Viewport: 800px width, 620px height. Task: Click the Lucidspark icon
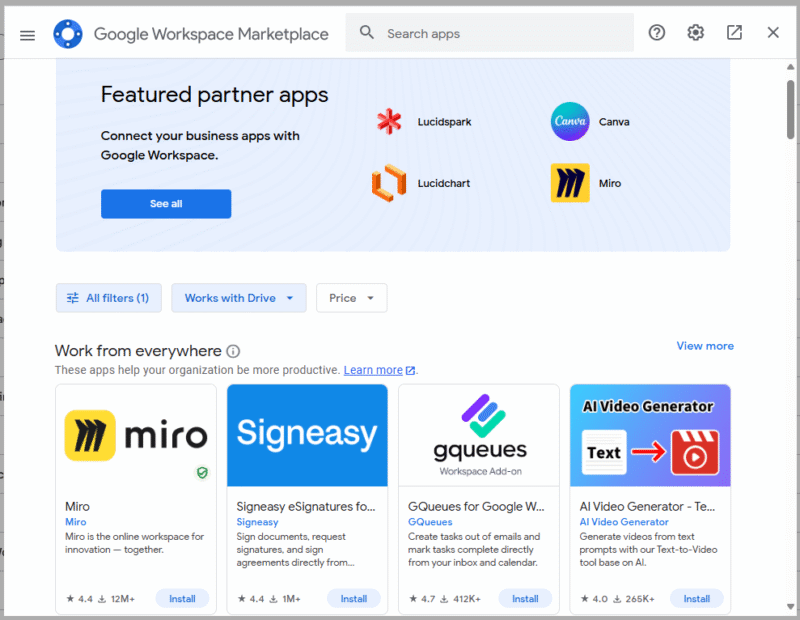pyautogui.click(x=388, y=121)
